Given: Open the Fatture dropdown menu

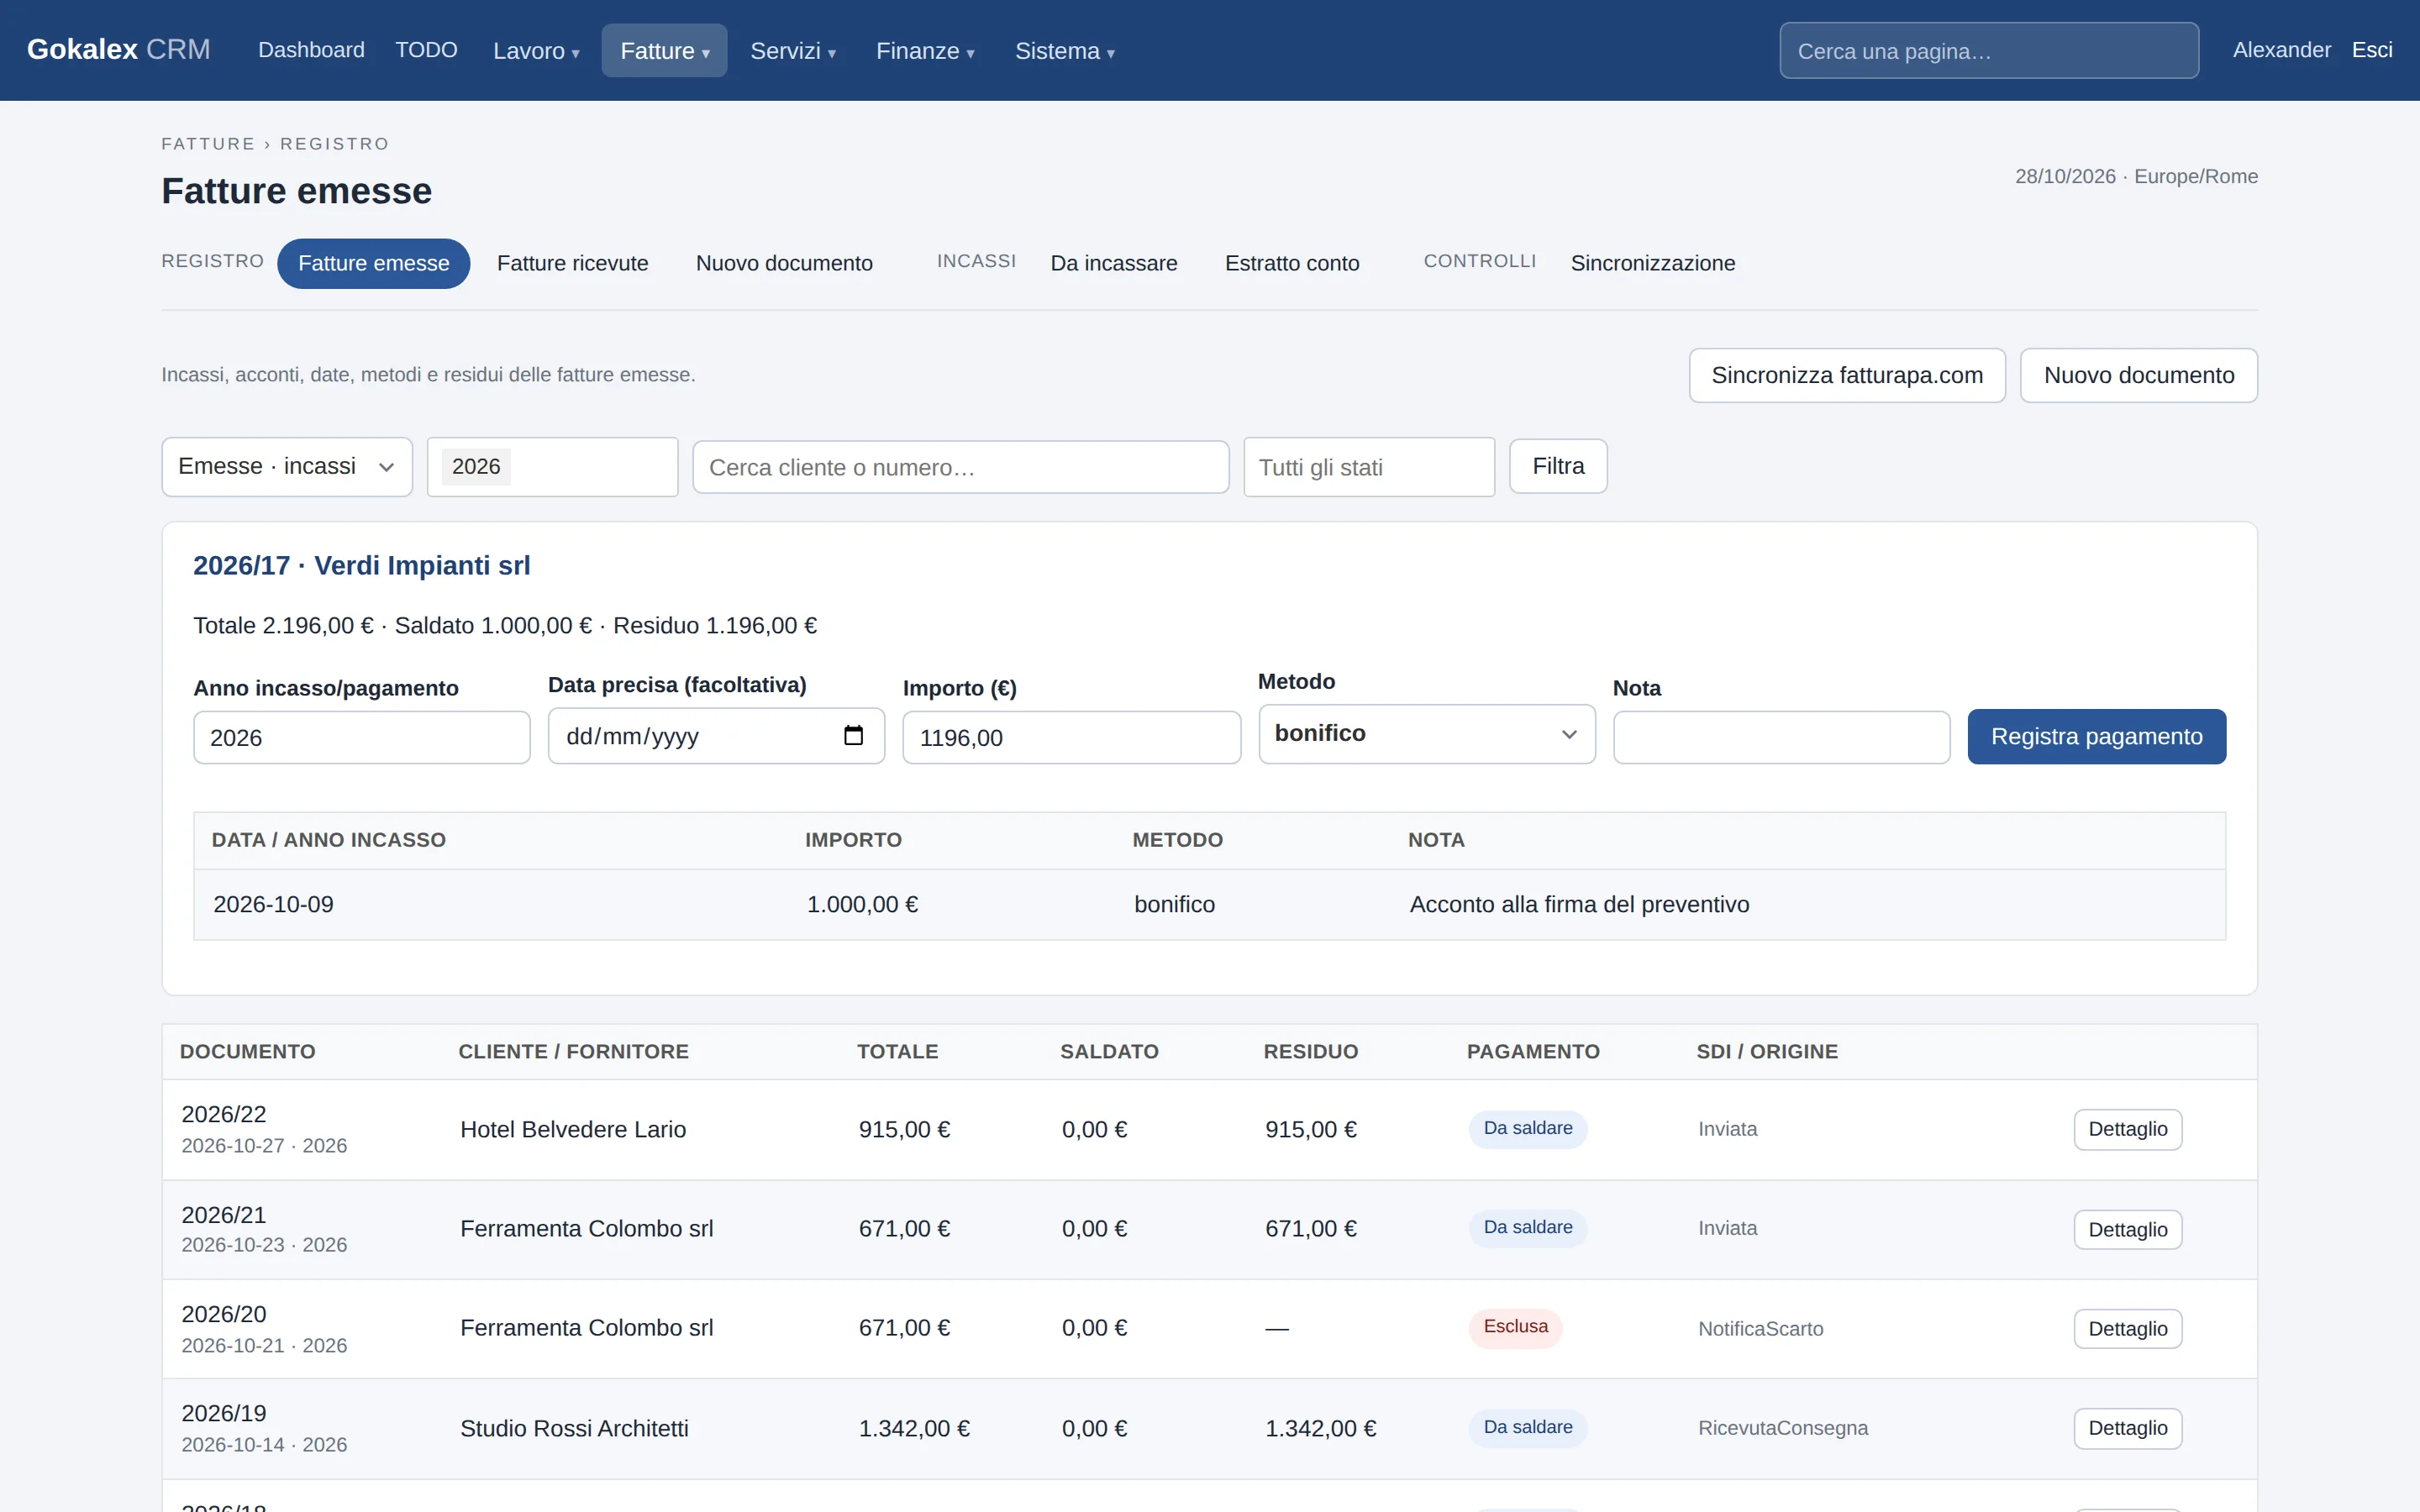Looking at the screenshot, I should pos(664,51).
